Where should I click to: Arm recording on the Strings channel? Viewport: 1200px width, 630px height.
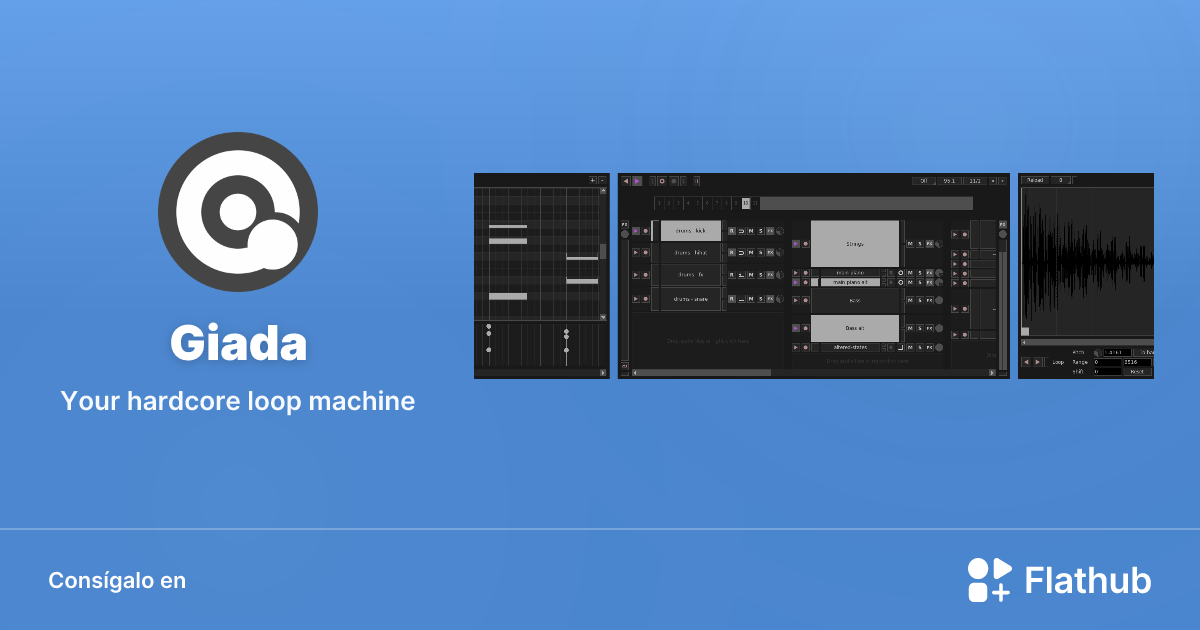(806, 244)
